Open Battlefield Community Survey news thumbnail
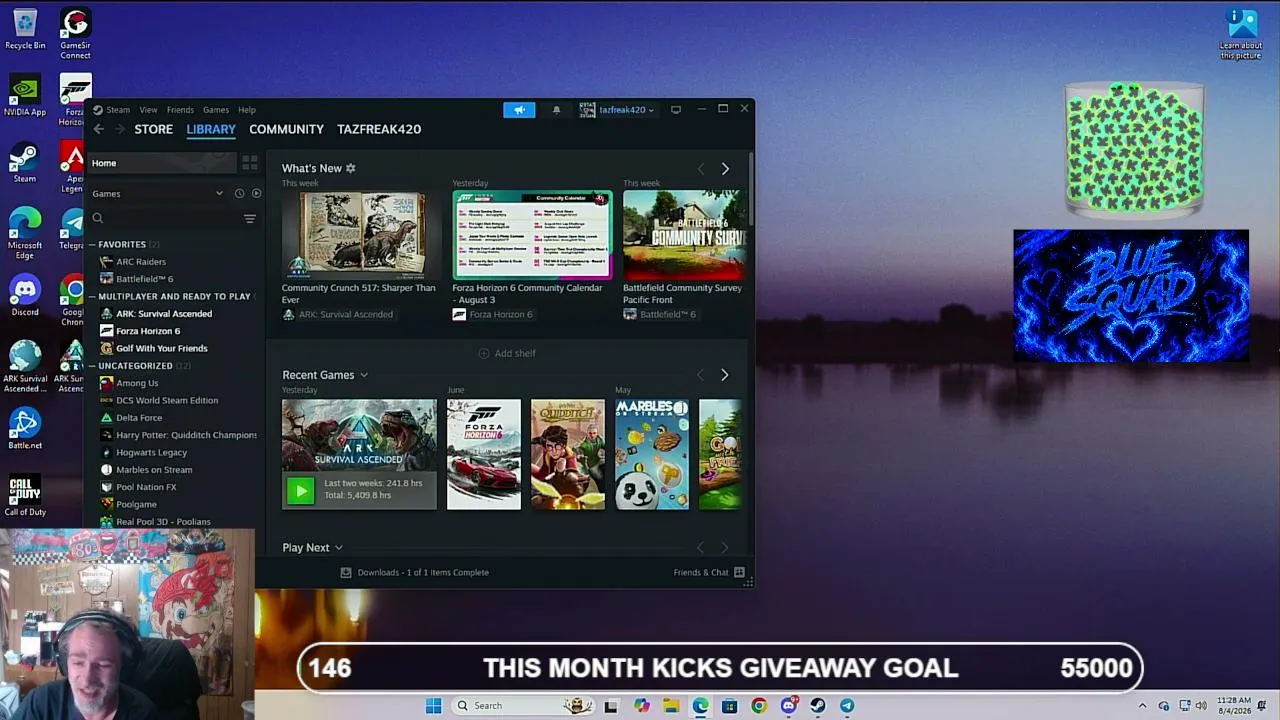This screenshot has width=1280, height=720. [x=684, y=235]
